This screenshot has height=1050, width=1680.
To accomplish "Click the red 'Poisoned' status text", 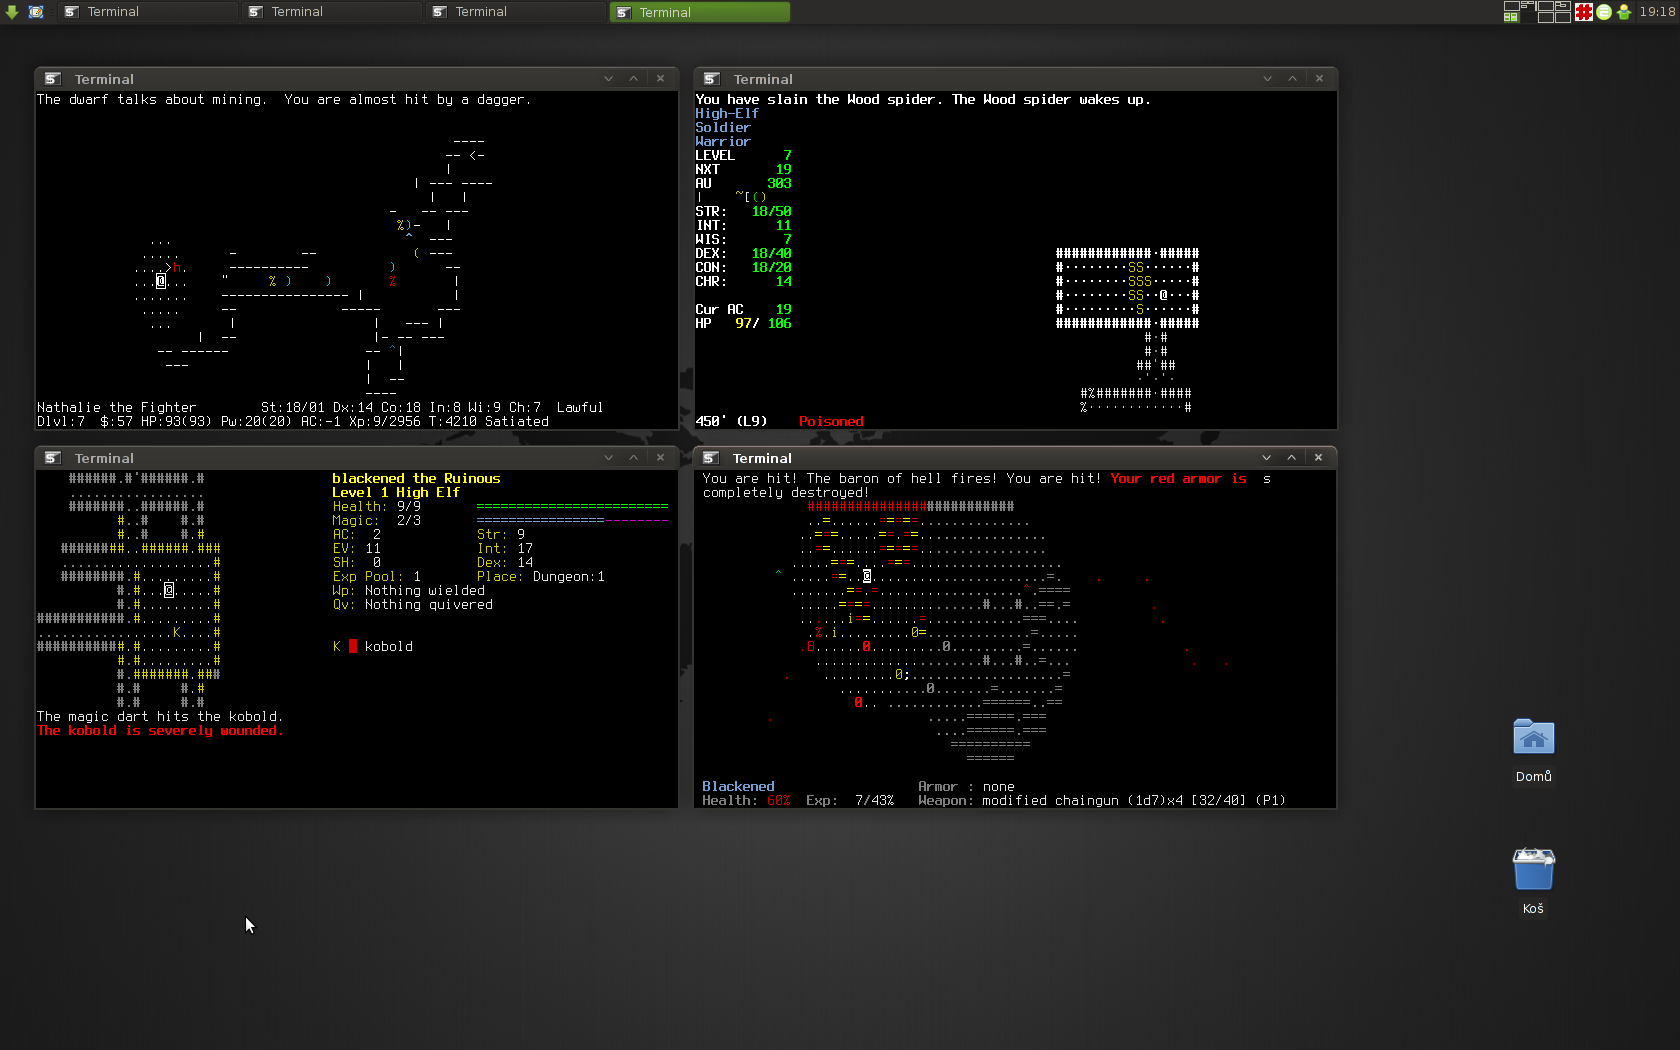I will pos(831,422).
